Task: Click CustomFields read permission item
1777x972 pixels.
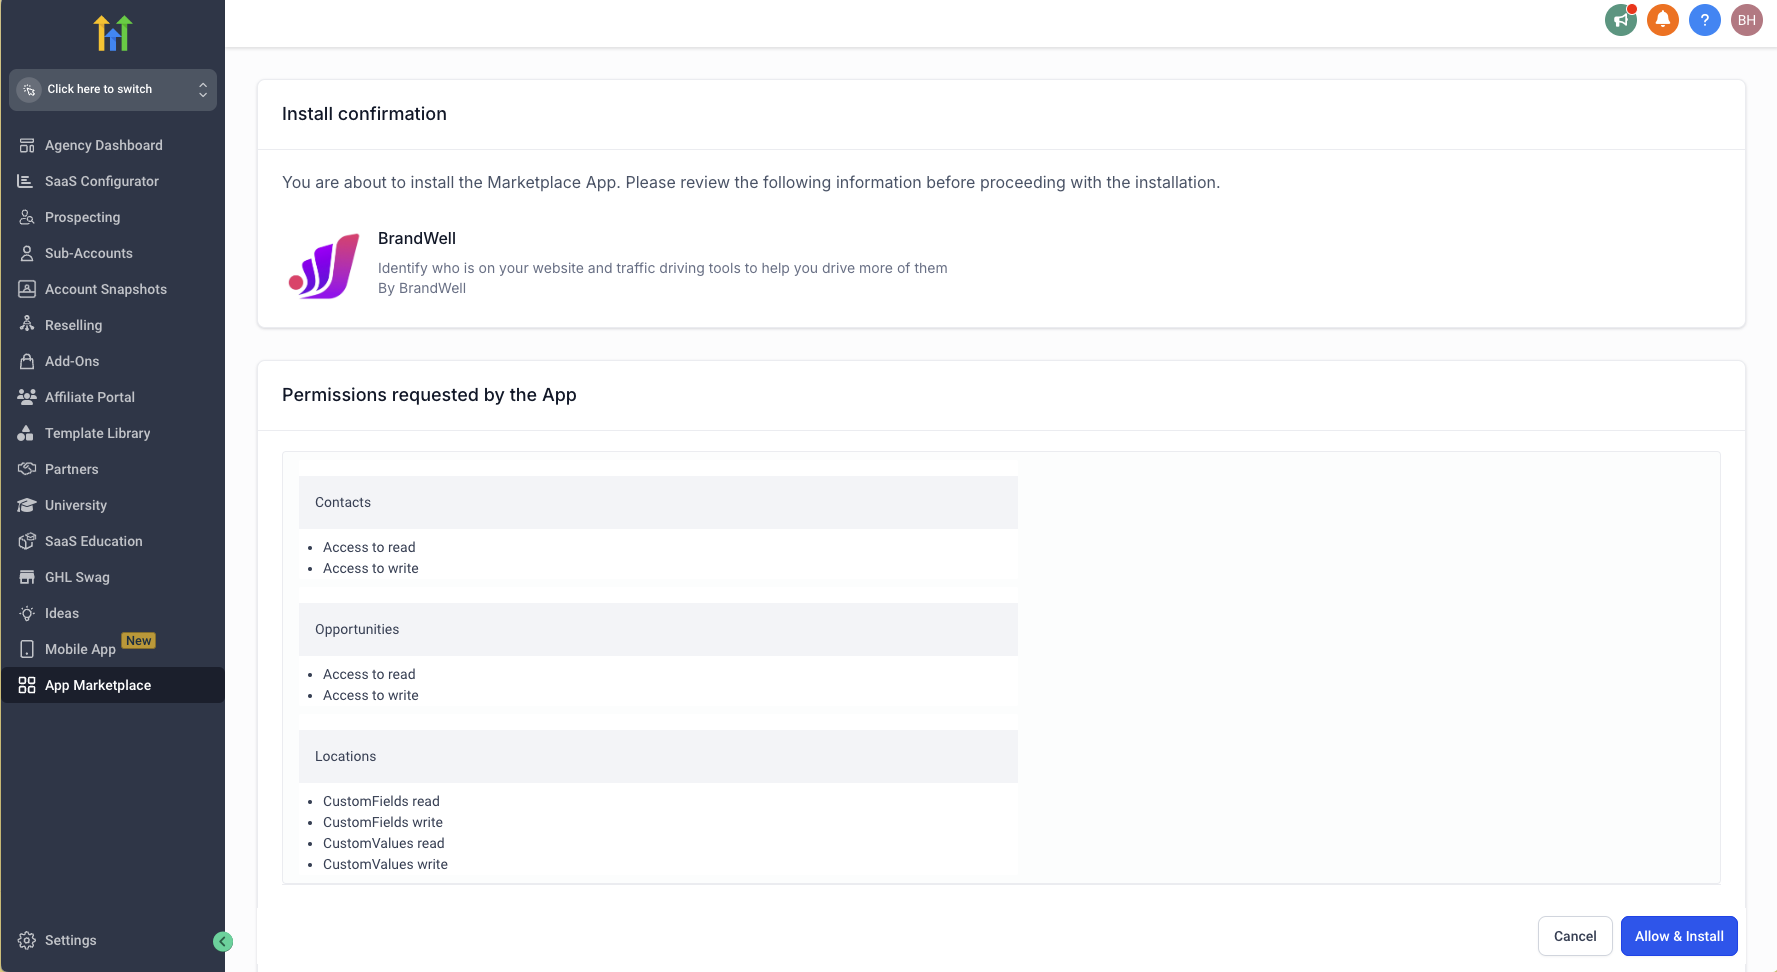Action: [381, 801]
